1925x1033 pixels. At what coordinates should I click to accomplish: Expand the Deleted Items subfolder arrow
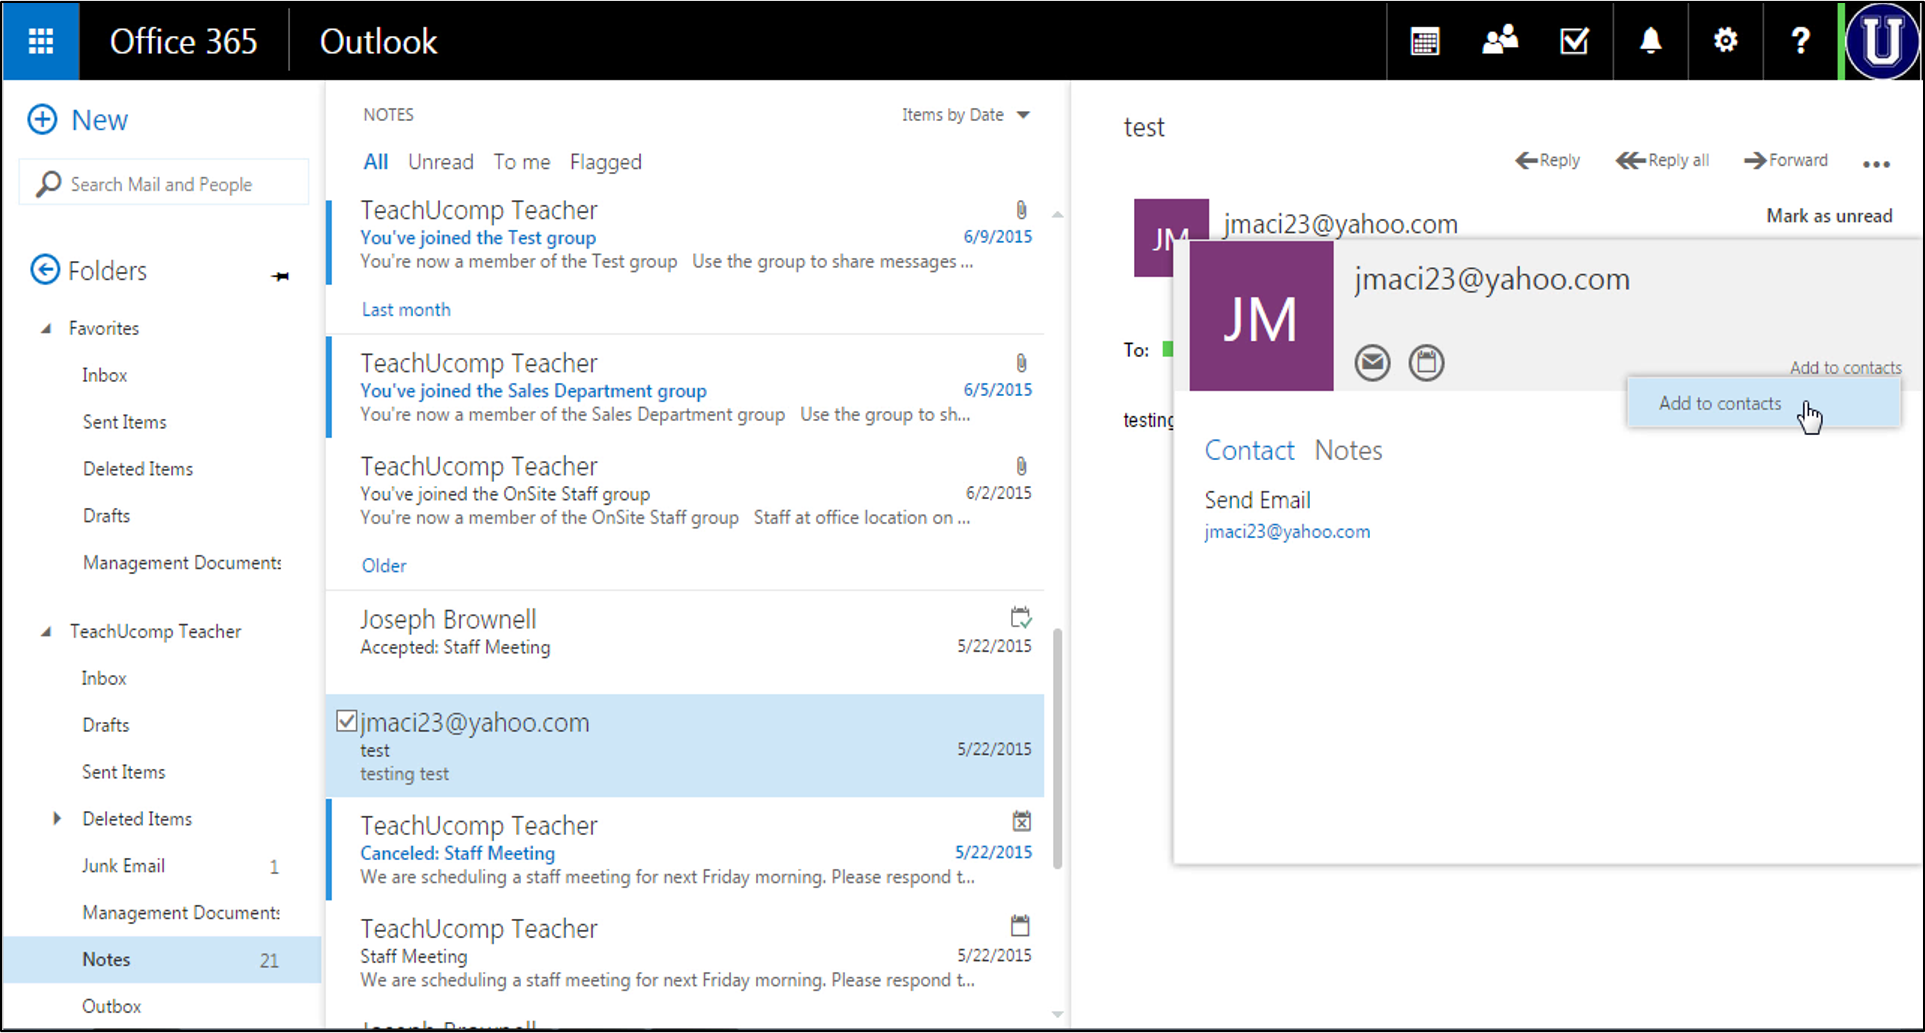tap(57, 818)
